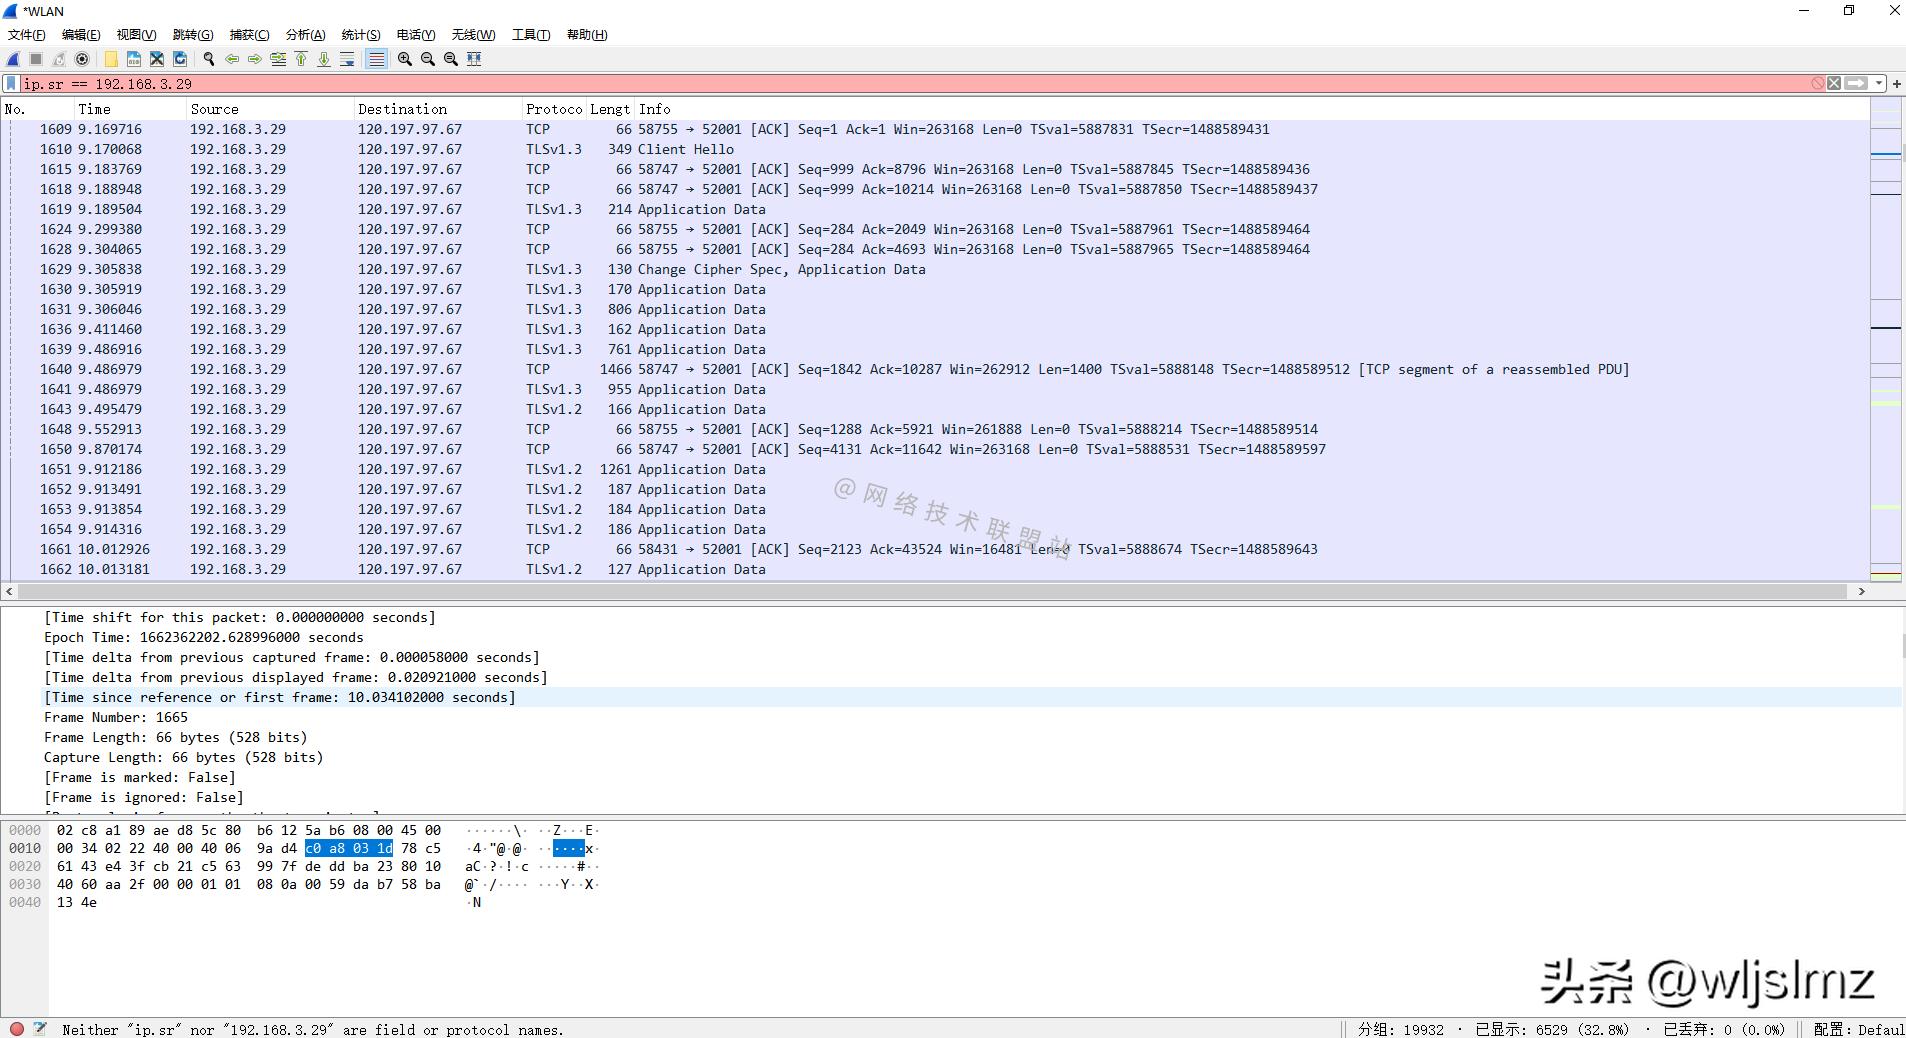Click the resize columns icon
1906x1038 pixels.
click(474, 59)
